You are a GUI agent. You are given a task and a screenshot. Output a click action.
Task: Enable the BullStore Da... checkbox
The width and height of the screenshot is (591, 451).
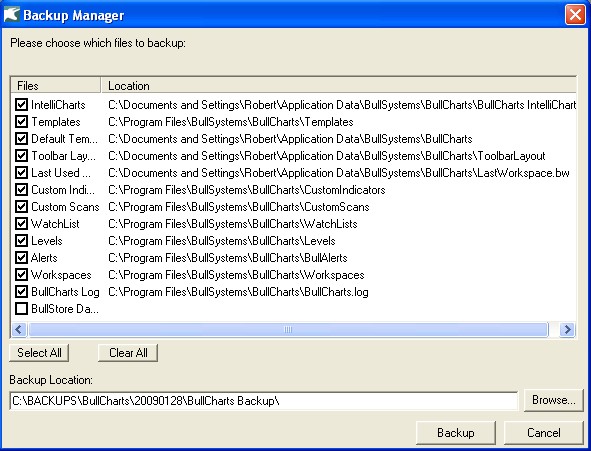click(21, 309)
